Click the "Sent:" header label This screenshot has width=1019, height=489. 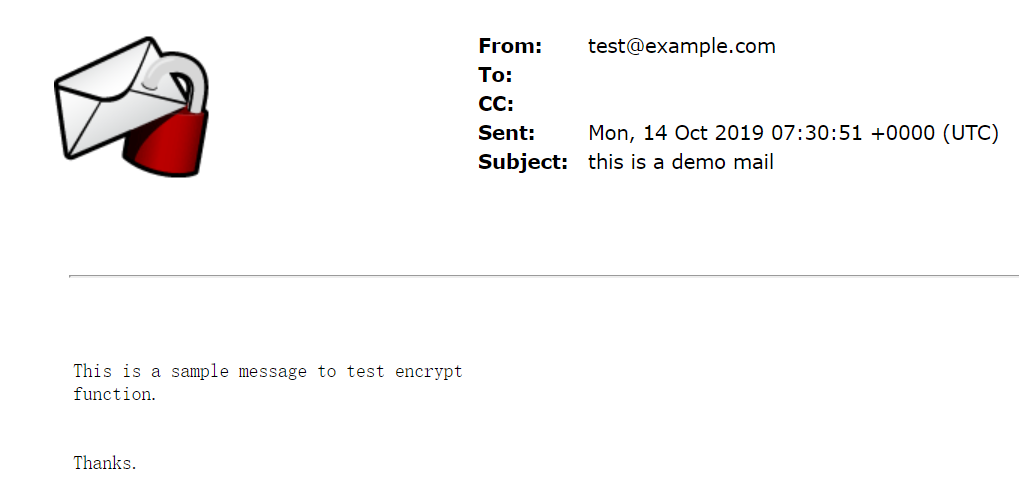tap(506, 133)
